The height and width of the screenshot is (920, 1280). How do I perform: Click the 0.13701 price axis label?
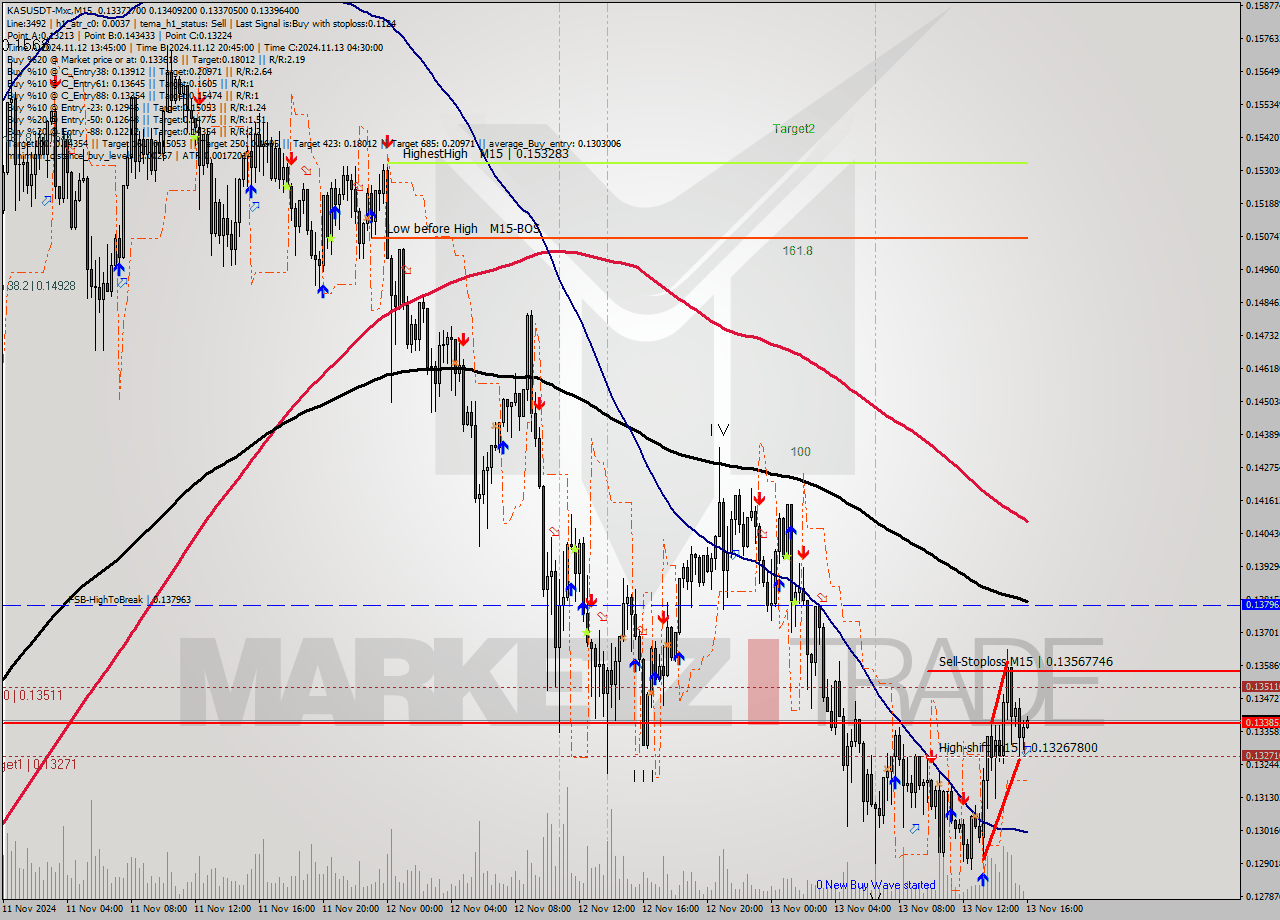1262,632
